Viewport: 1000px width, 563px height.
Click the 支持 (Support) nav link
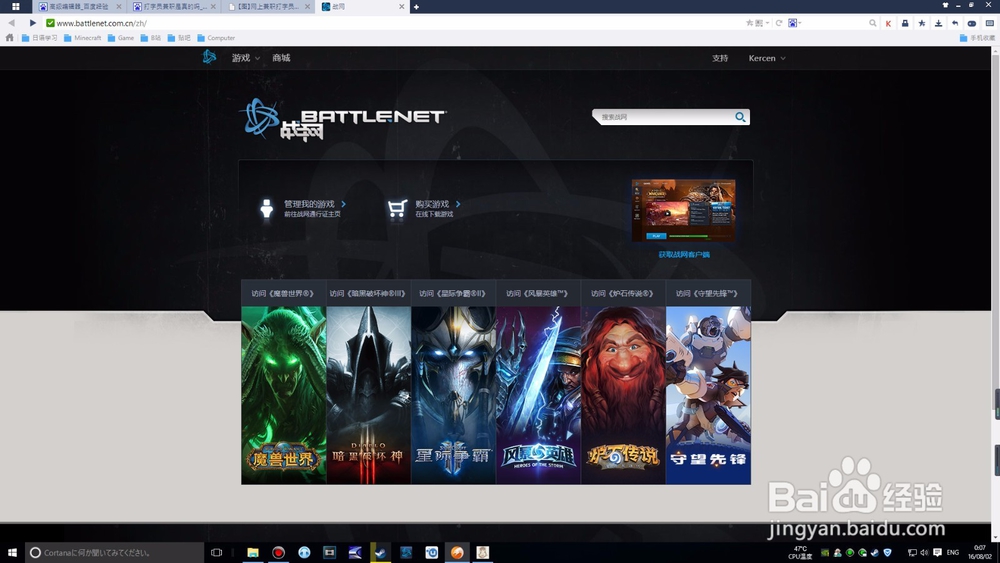[720, 58]
